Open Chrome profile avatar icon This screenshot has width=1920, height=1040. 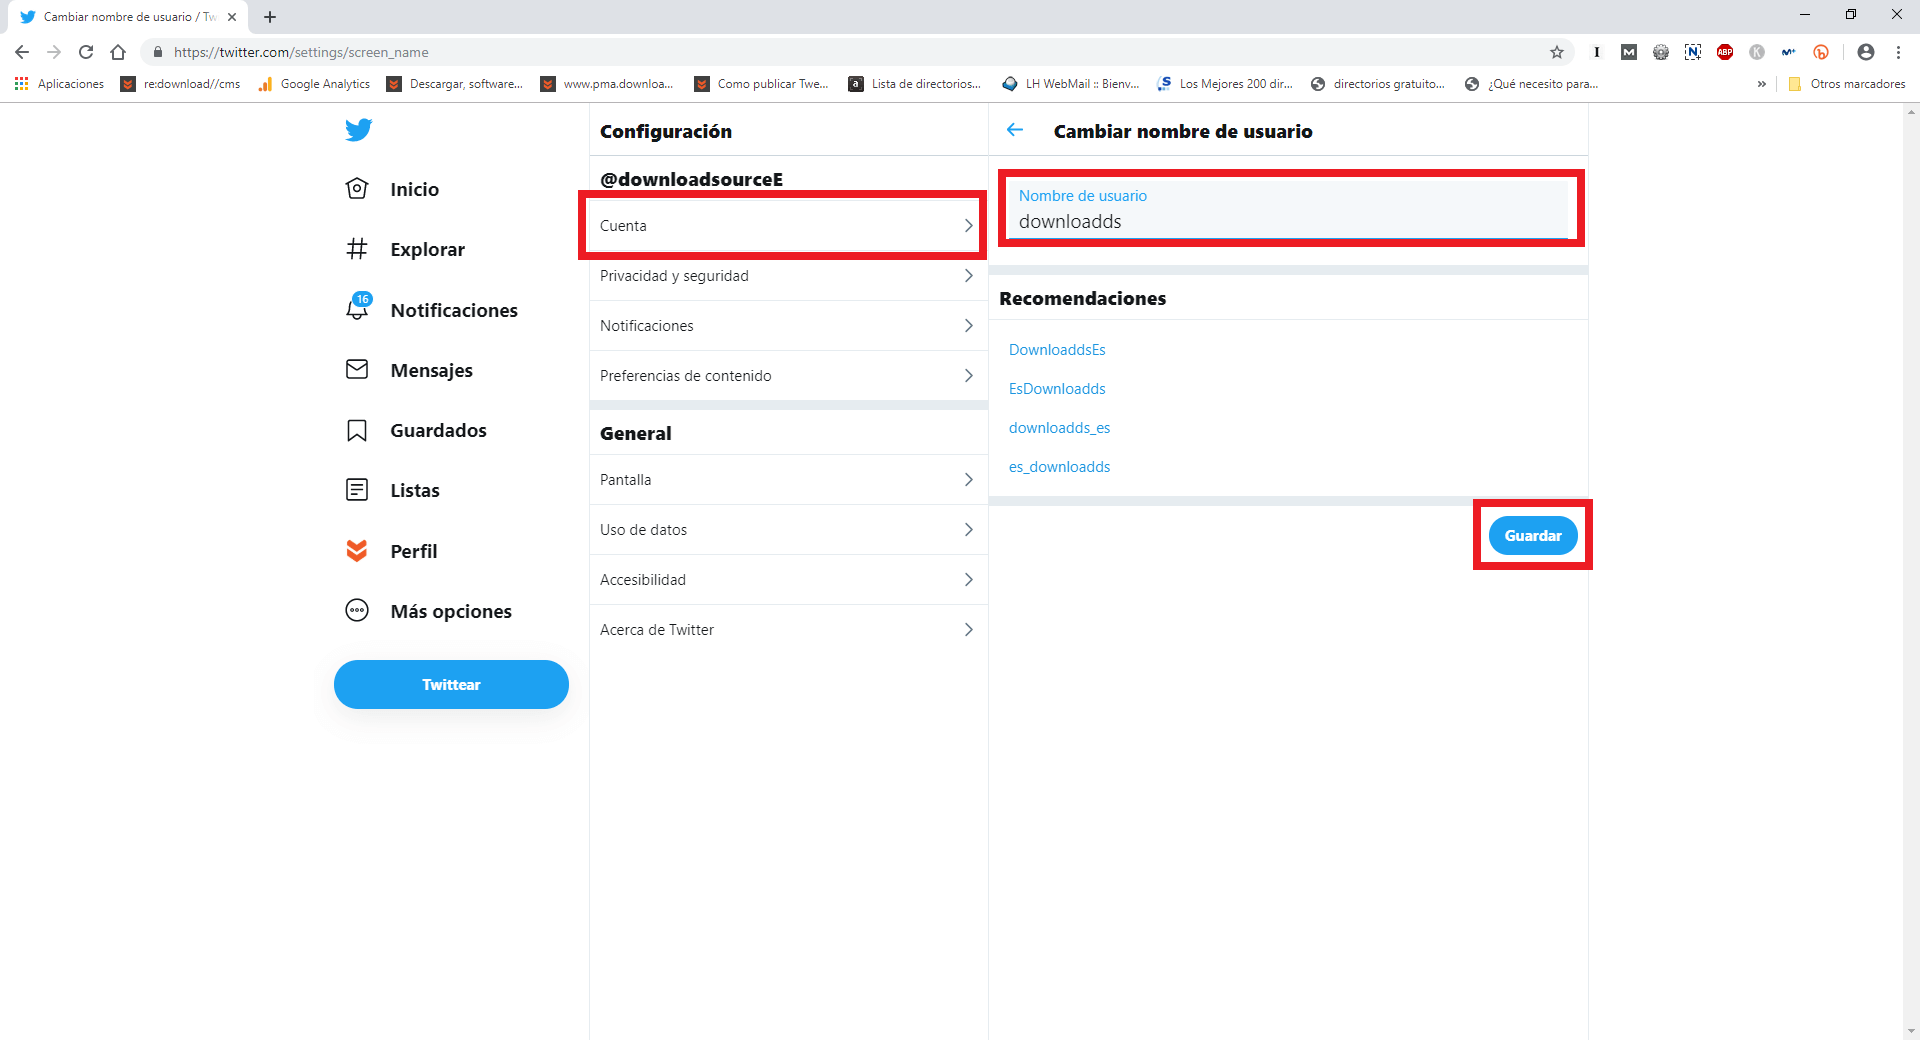pyautogui.click(x=1866, y=52)
